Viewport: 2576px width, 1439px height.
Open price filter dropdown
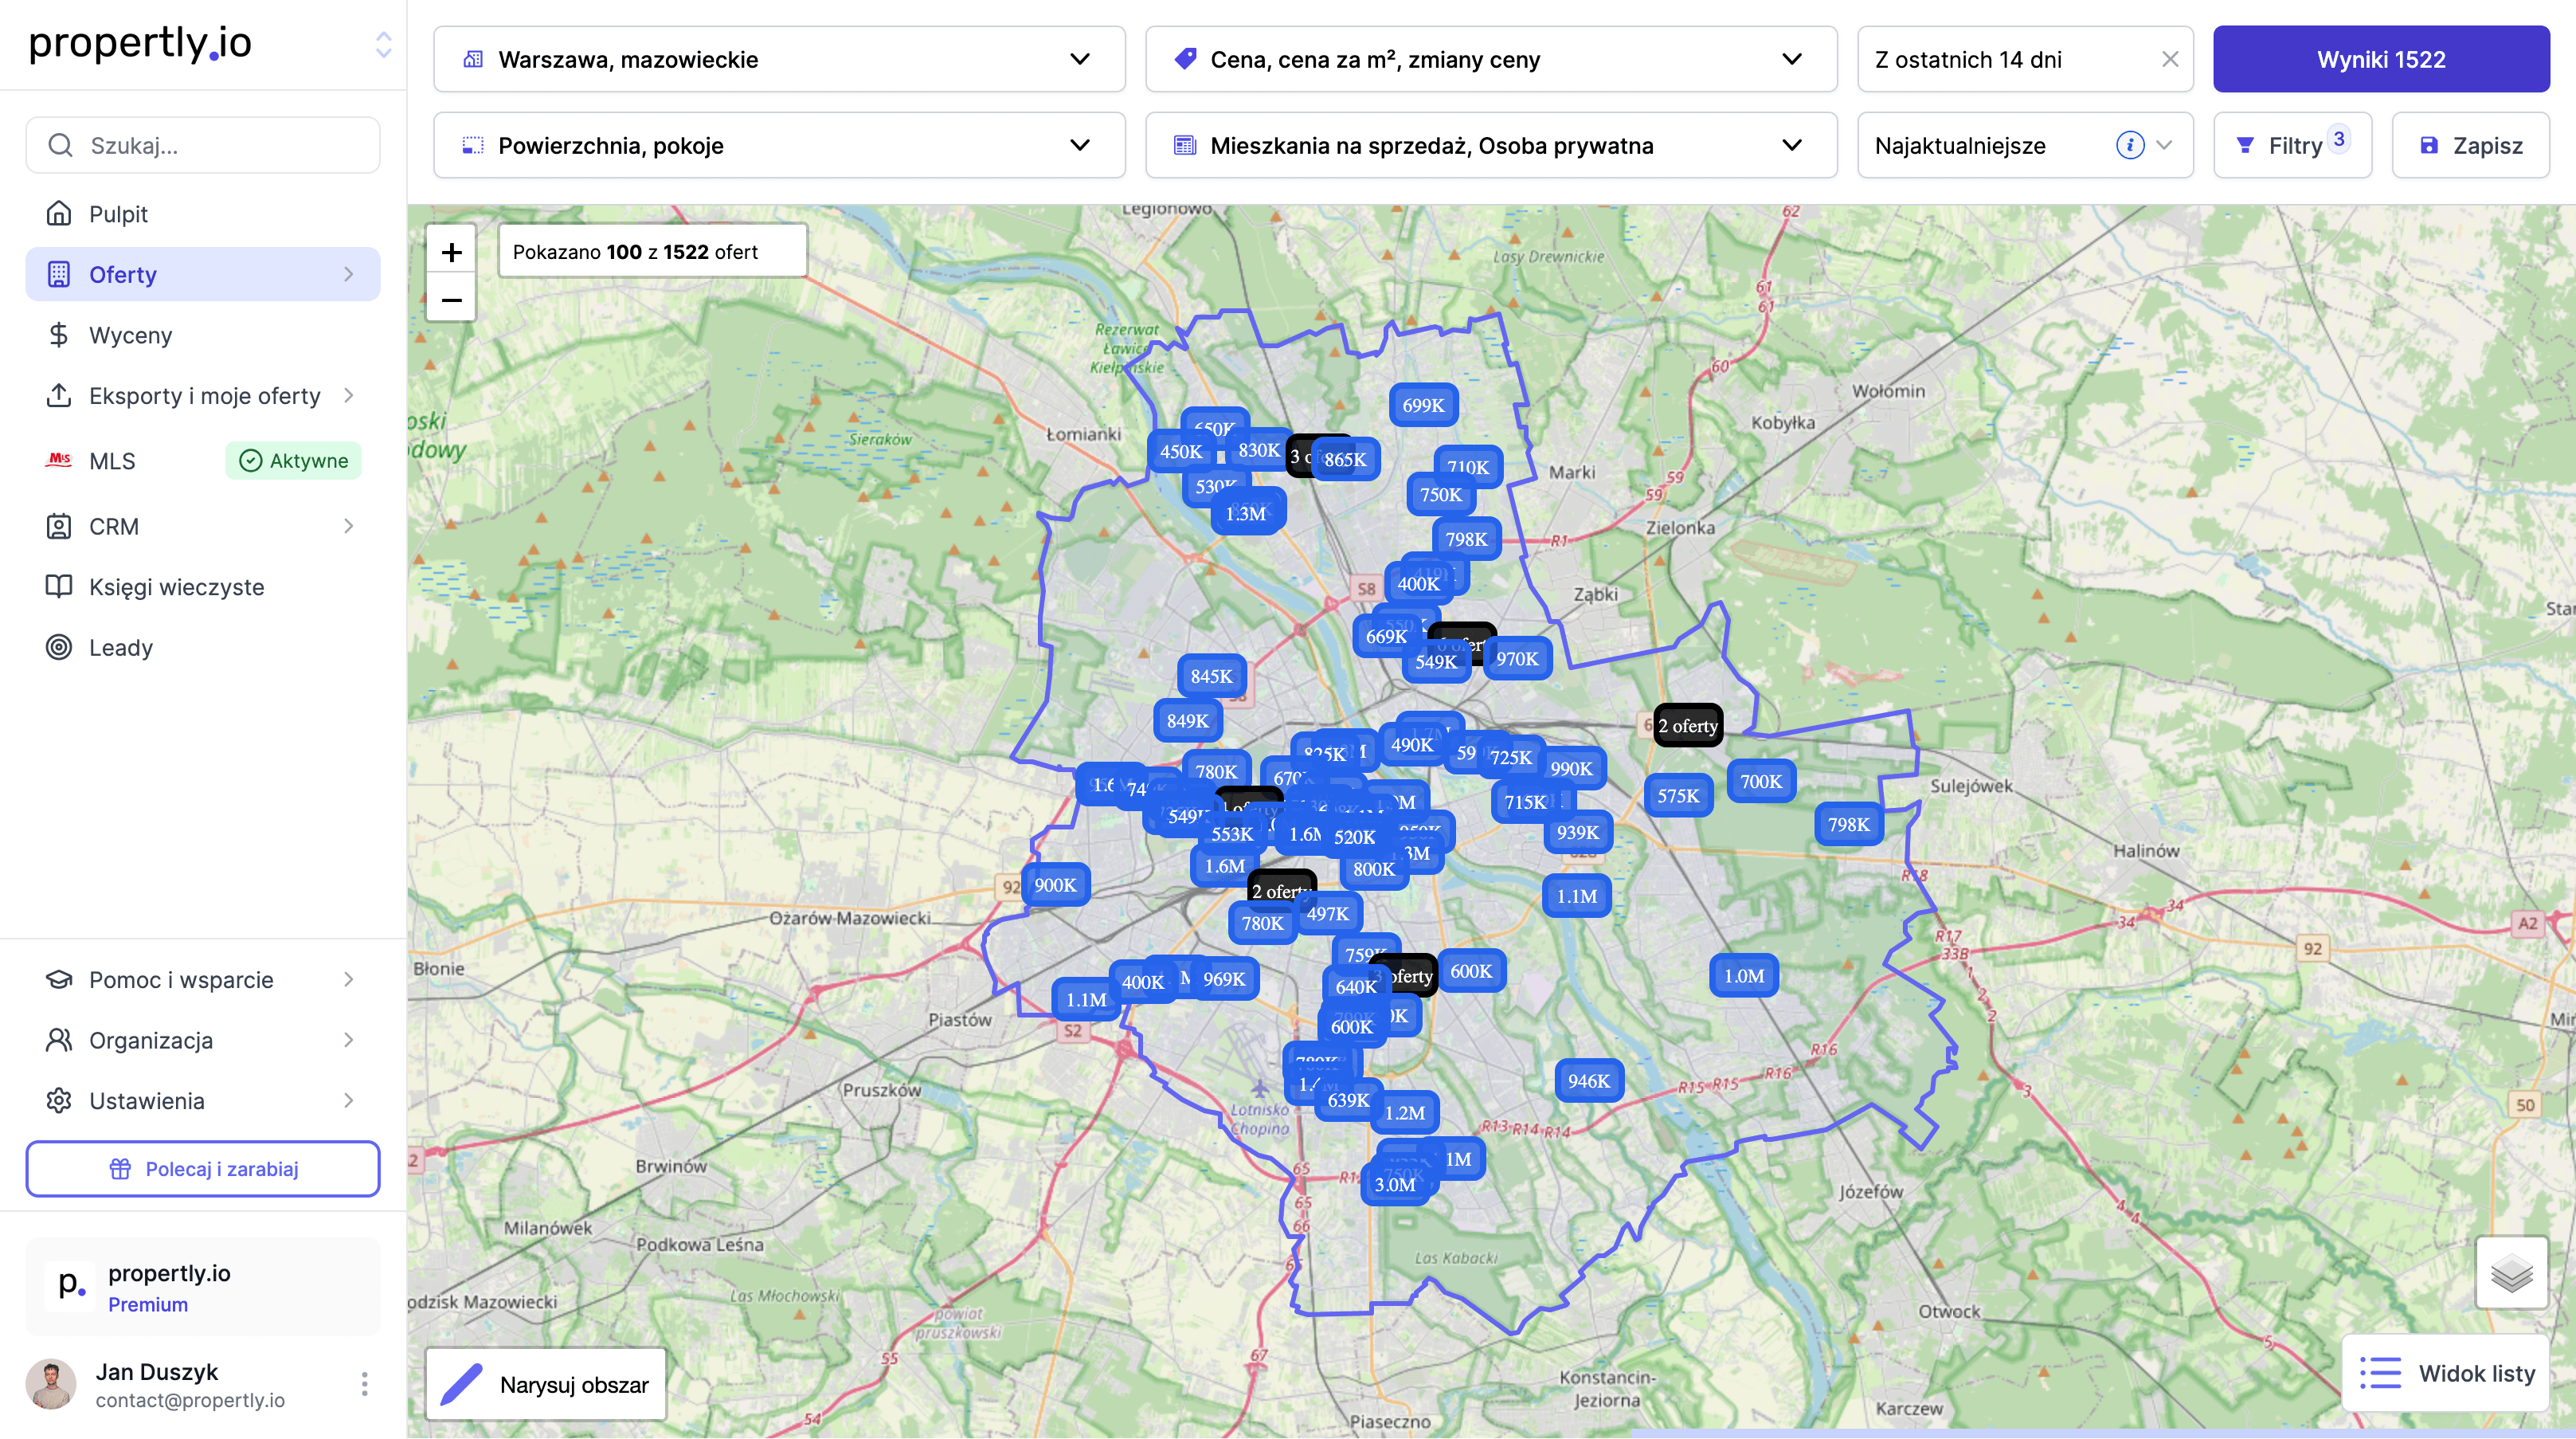[x=1490, y=59]
